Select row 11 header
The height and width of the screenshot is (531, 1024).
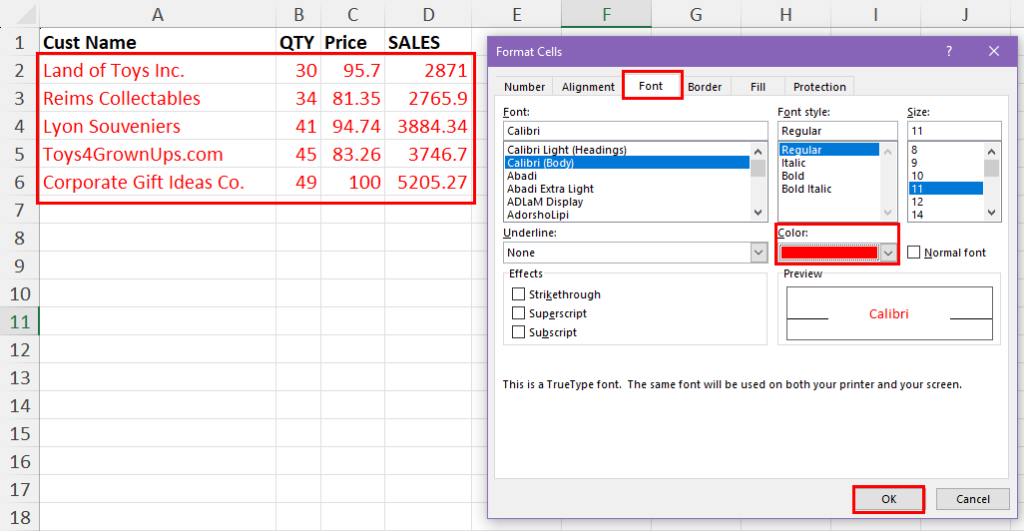click(x=20, y=321)
